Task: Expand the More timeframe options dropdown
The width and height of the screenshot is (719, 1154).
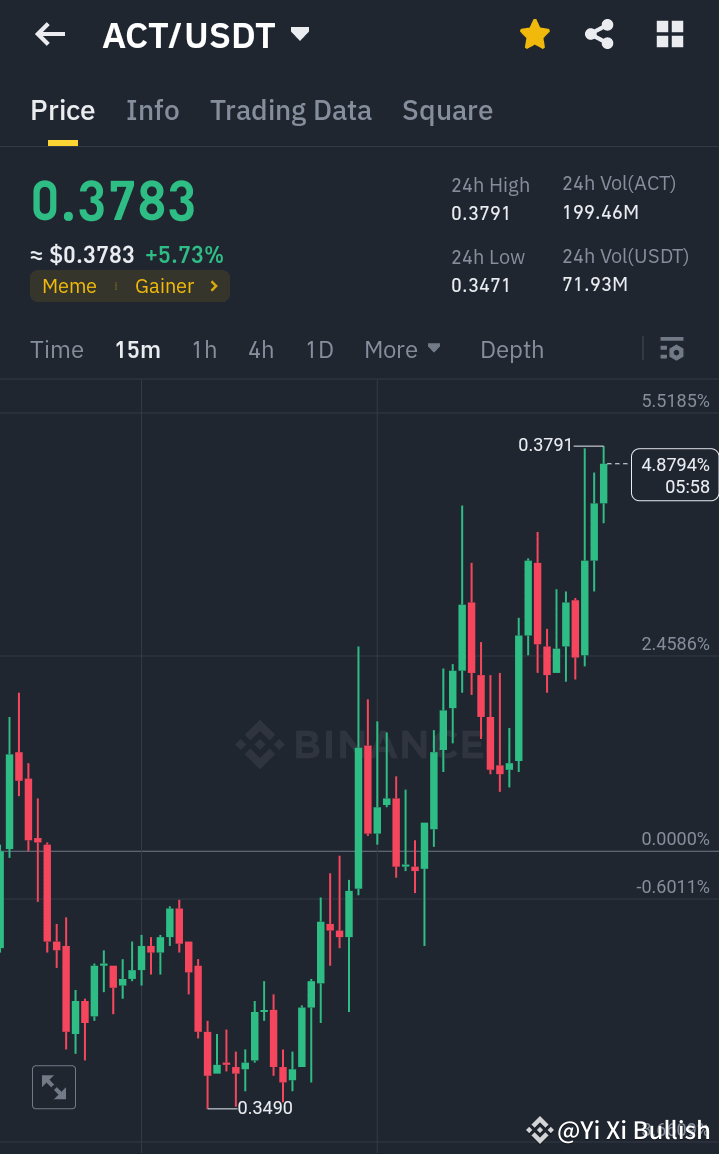Action: coord(402,349)
